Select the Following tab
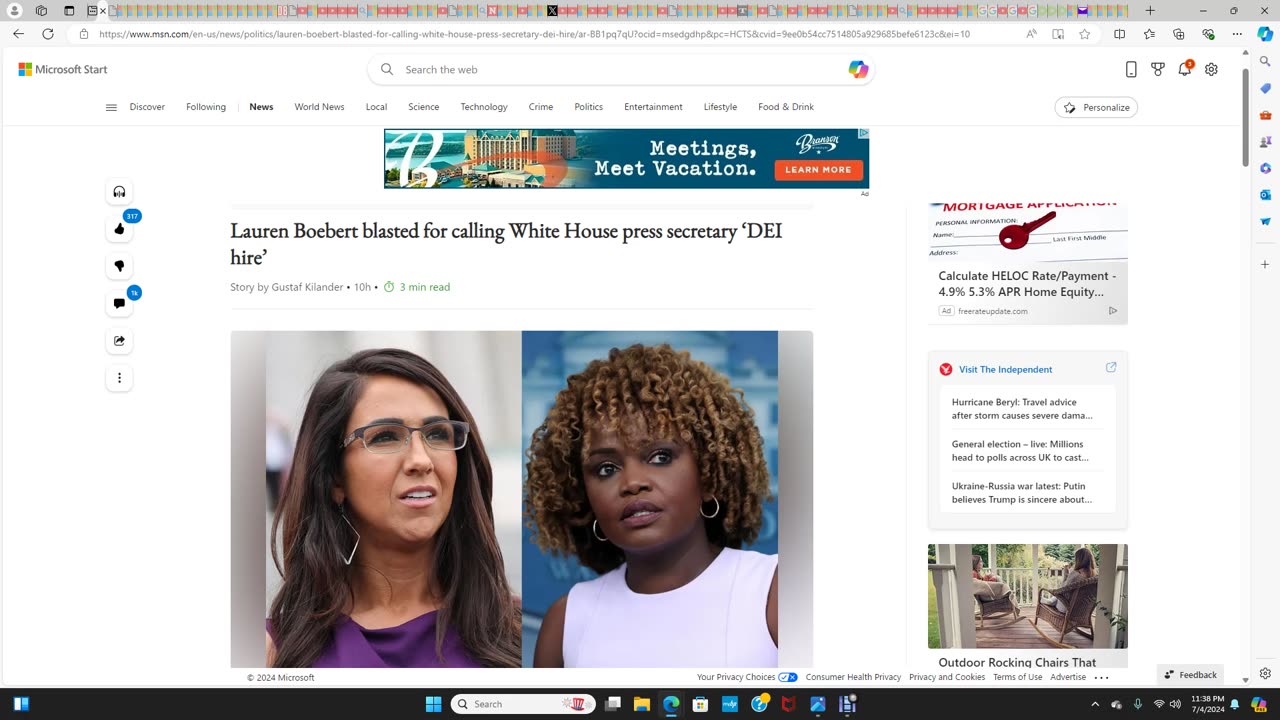Image resolution: width=1280 pixels, height=720 pixels. point(206,107)
